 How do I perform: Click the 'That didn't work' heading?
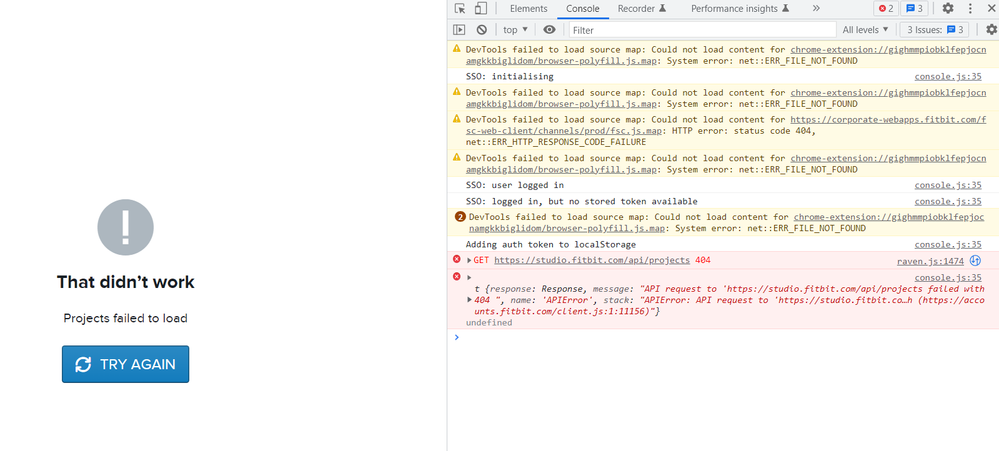click(126, 282)
